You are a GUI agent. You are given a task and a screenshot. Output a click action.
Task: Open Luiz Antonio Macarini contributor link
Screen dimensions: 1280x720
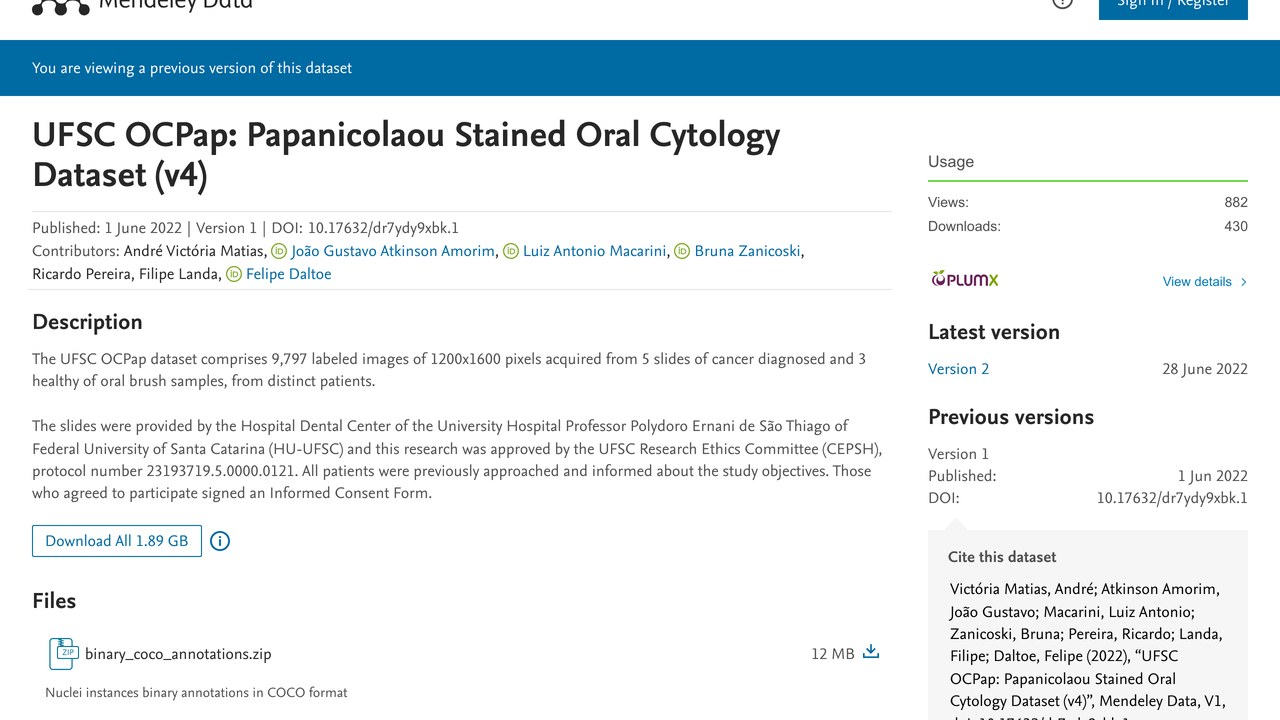594,251
